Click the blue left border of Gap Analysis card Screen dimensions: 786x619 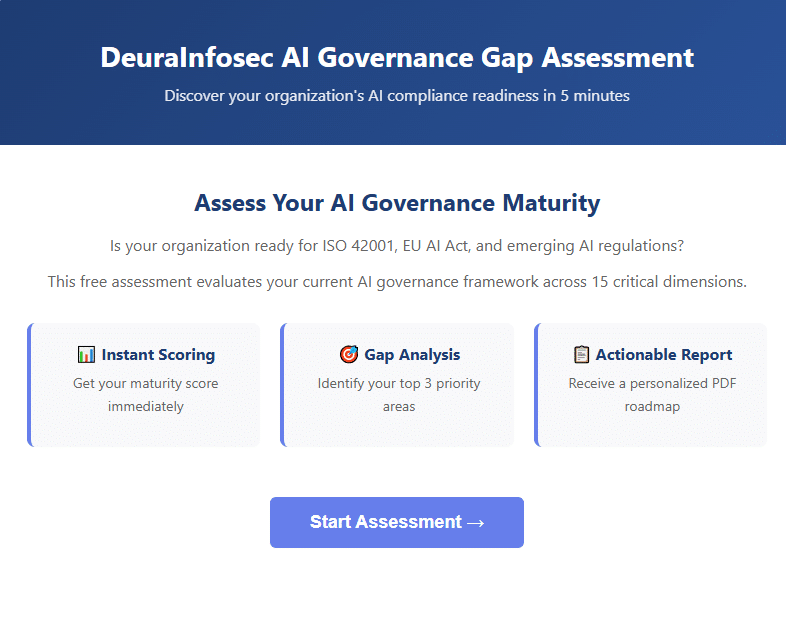(283, 384)
